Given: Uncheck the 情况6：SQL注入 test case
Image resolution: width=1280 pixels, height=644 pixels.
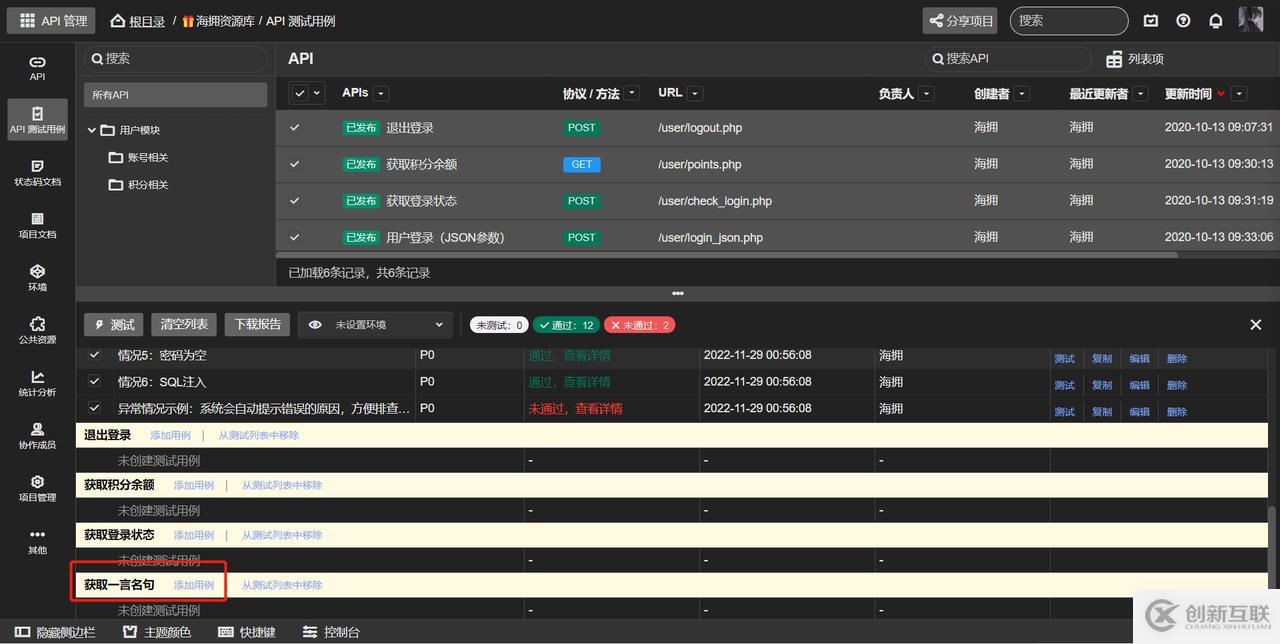Looking at the screenshot, I should tap(95, 381).
